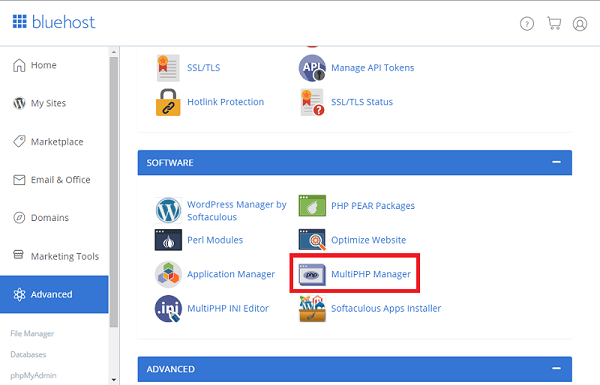Open the Softaculous Apps Installer link
Screen dimensions: 600x385
(x=386, y=308)
